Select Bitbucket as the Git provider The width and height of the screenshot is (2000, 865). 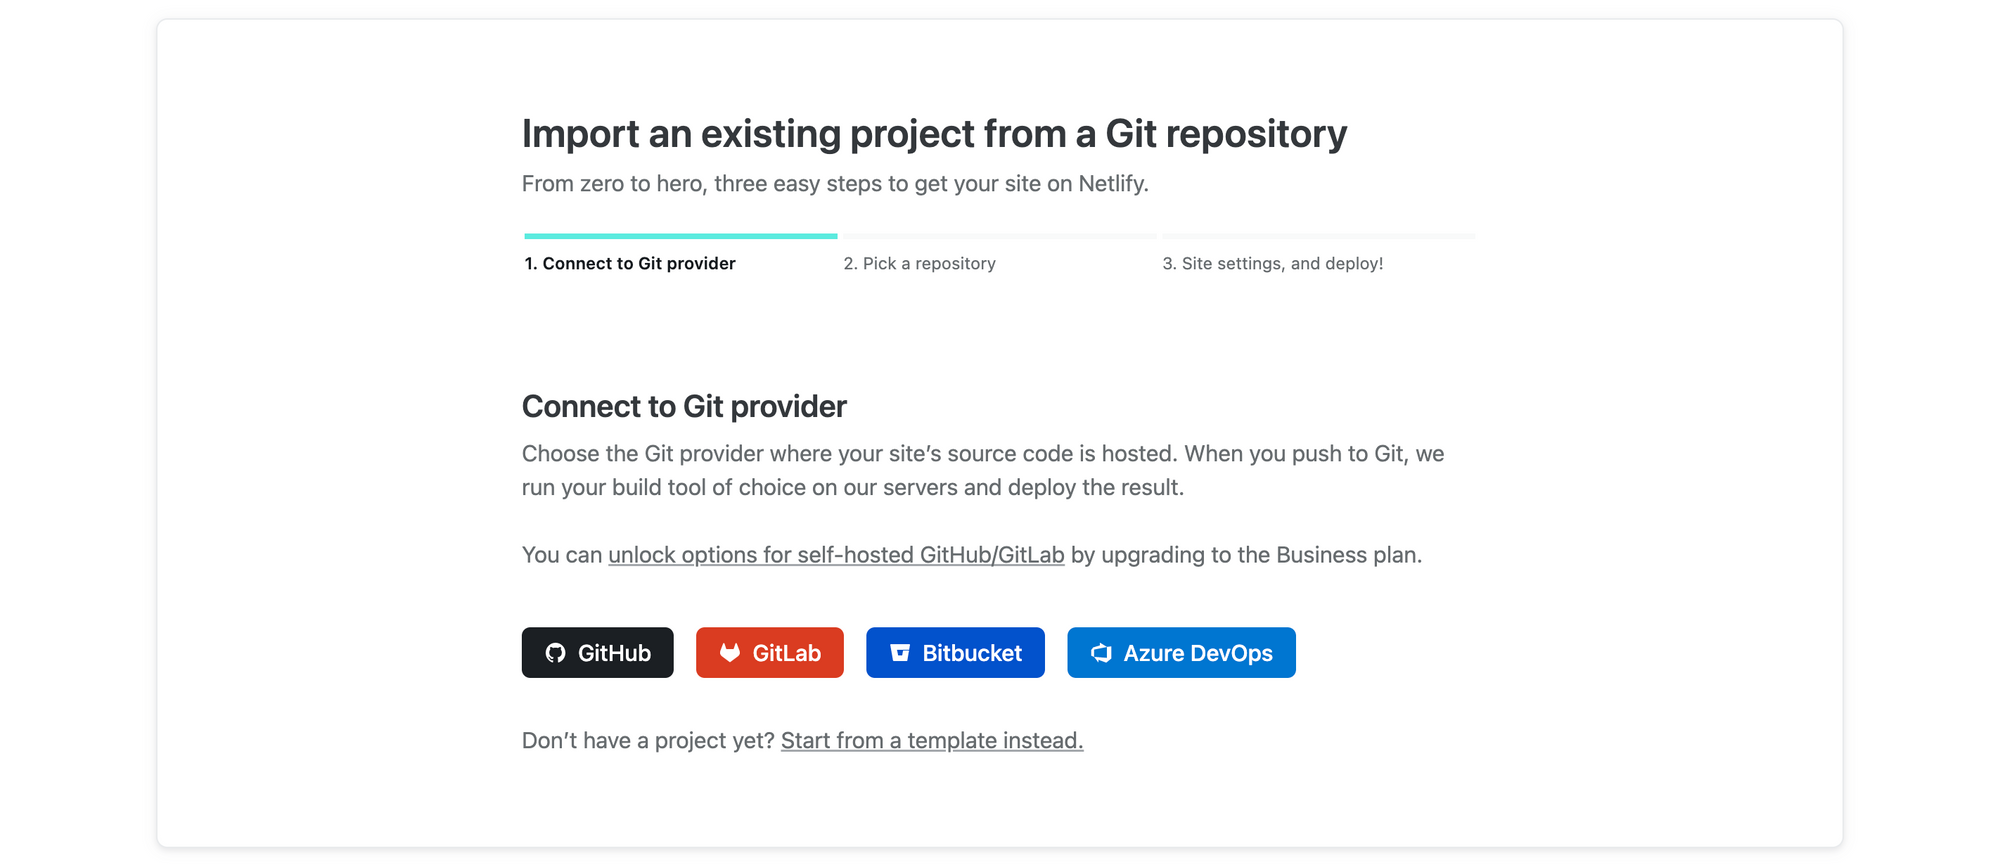coord(955,652)
